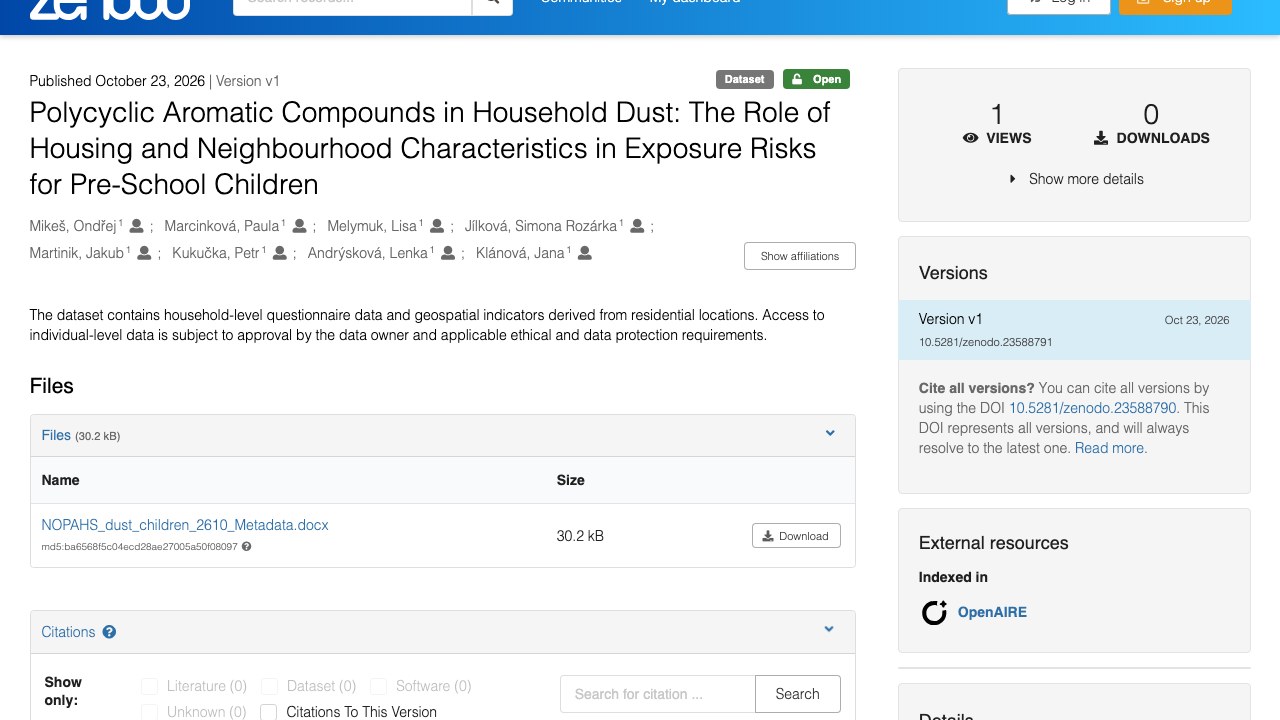Enable the Software (0) citation filter
1280x720 pixels.
coord(378,686)
